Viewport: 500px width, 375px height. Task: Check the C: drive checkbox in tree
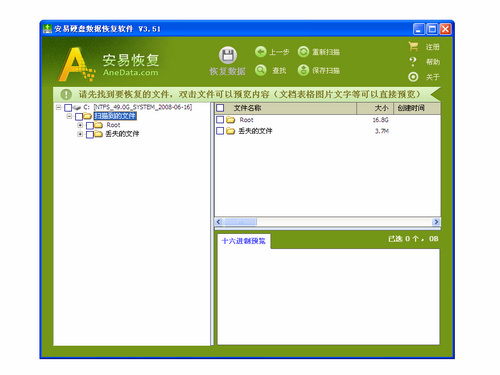click(68, 108)
